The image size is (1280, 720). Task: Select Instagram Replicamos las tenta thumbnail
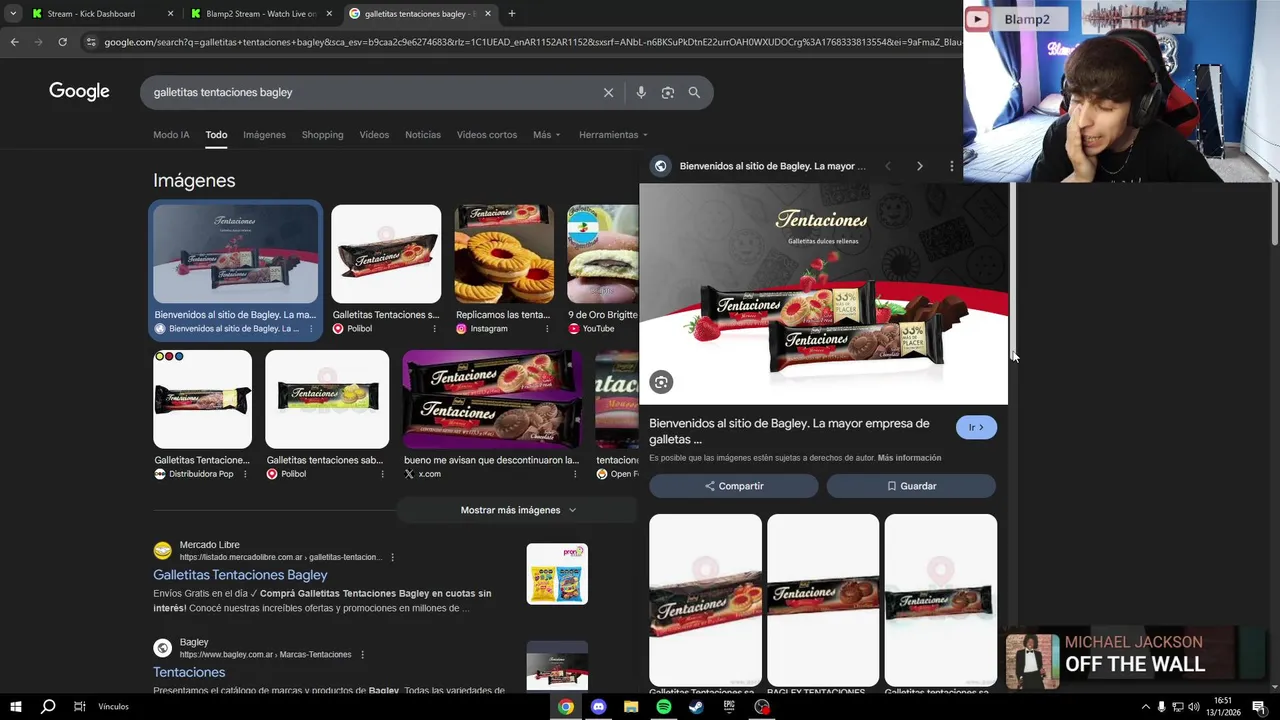504,254
